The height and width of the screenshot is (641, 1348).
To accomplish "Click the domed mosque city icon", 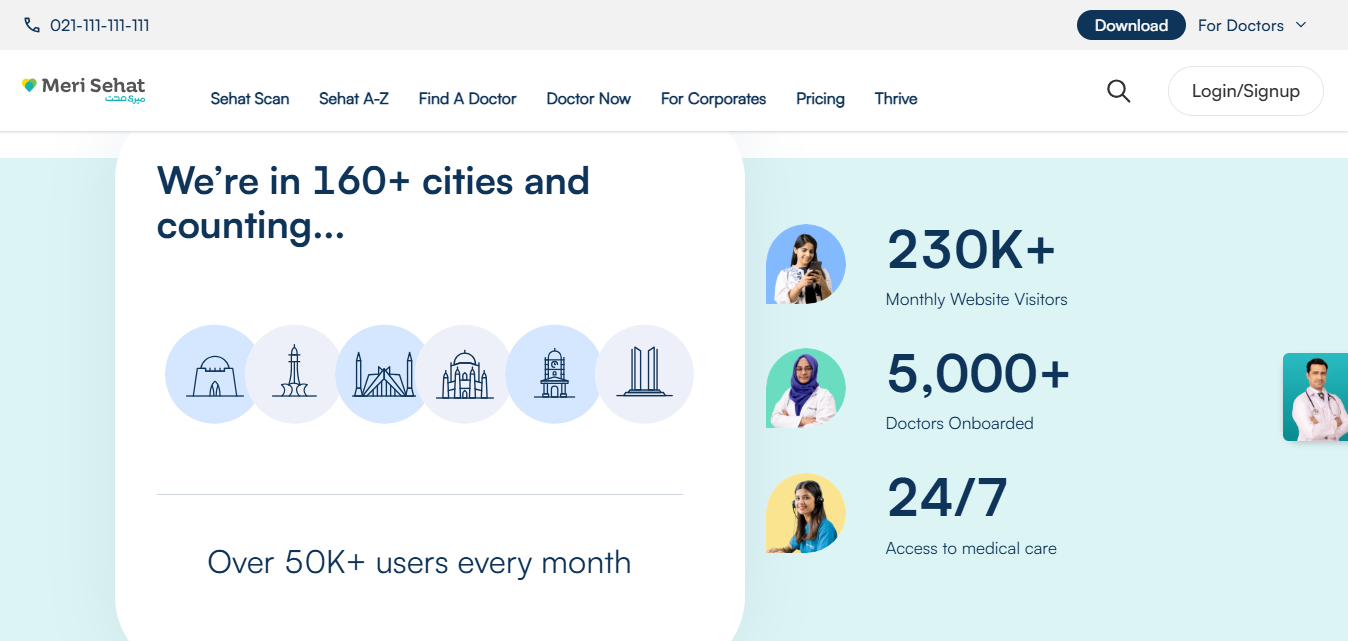I will (464, 374).
